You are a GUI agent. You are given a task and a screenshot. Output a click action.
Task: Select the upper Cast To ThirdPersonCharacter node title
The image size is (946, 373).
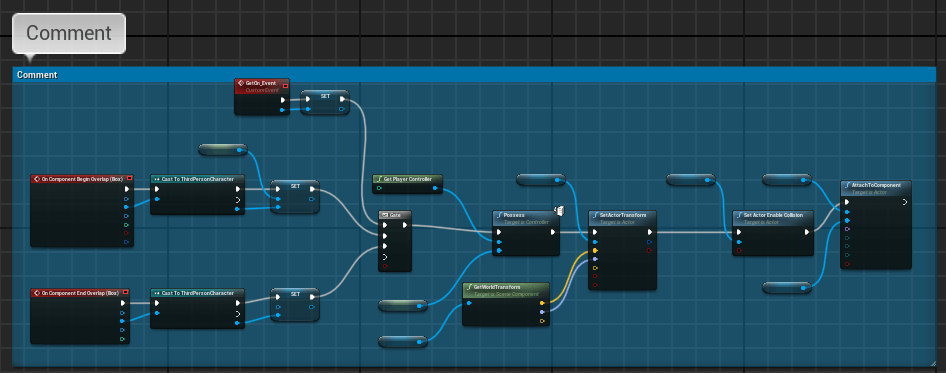pos(197,179)
